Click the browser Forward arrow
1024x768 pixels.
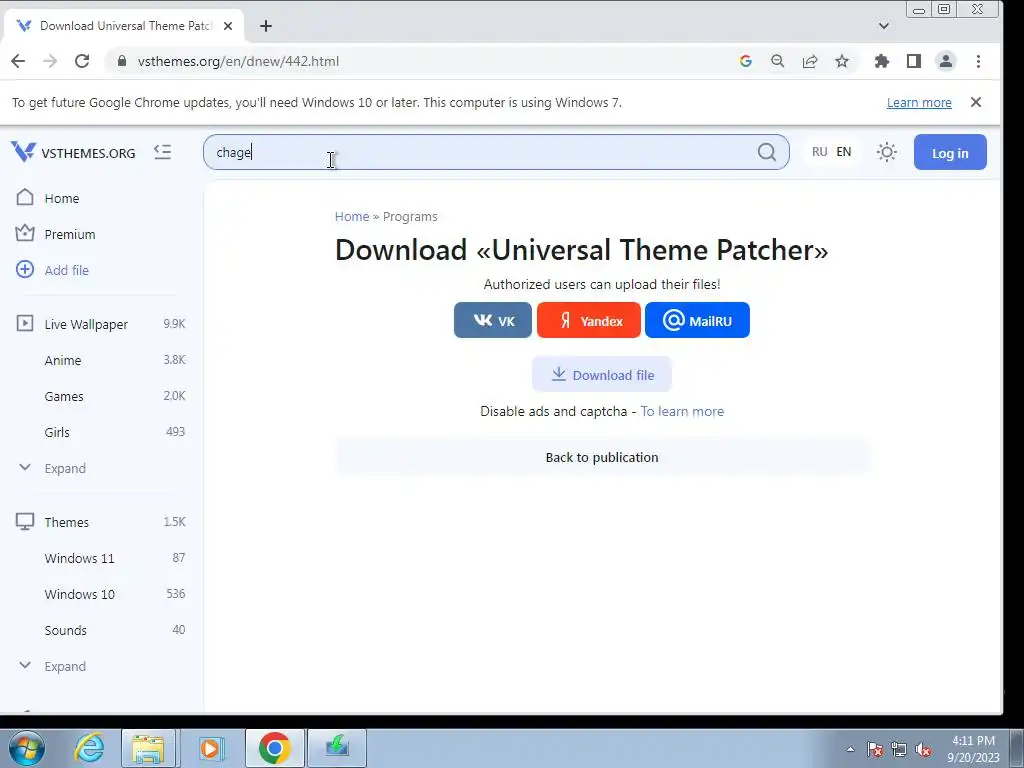pos(50,61)
